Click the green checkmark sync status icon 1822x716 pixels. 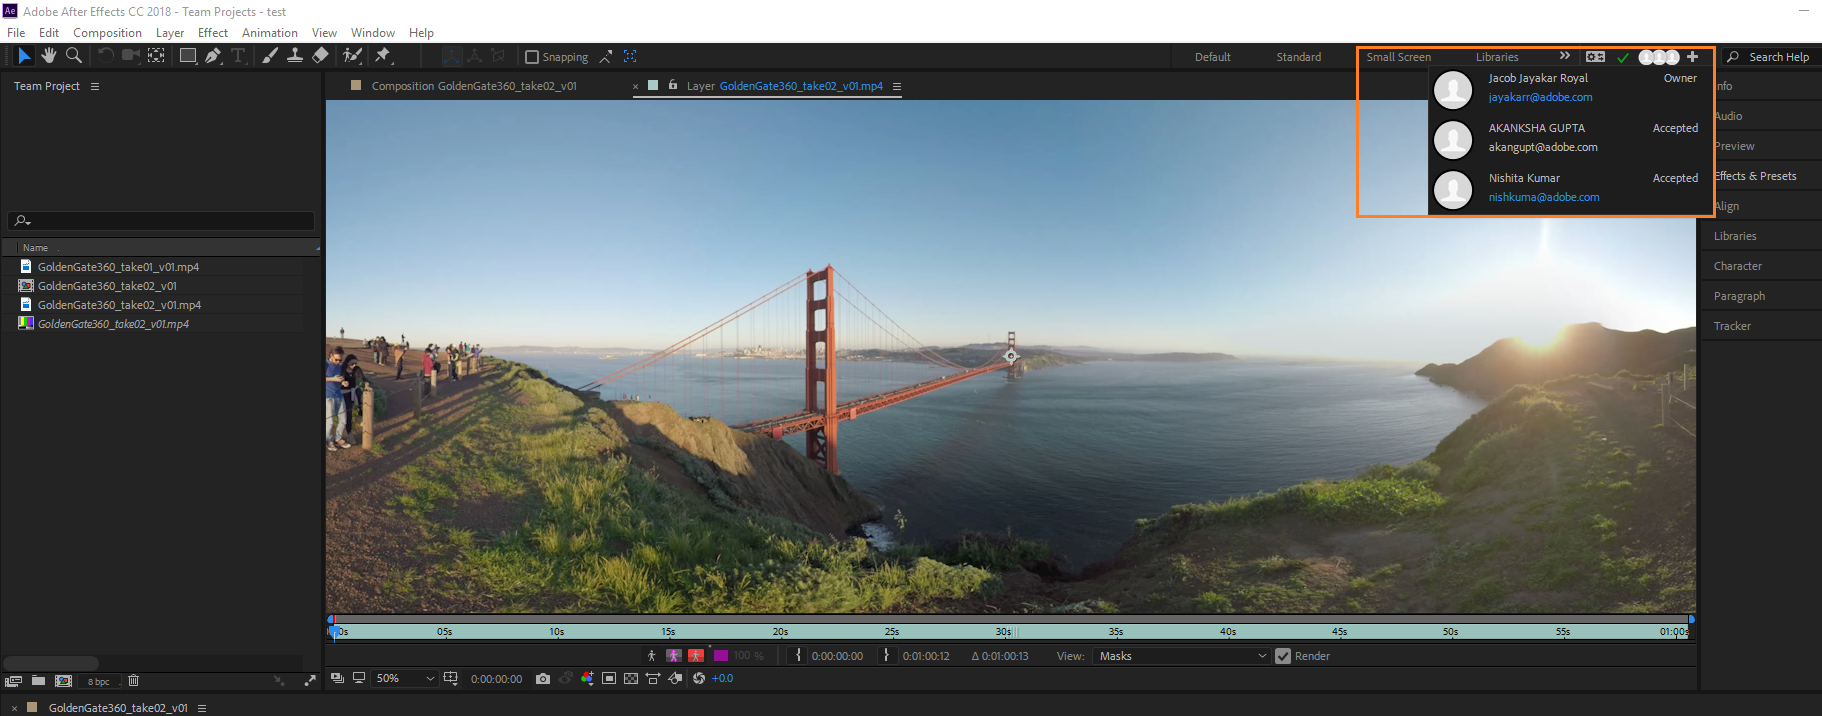point(1623,58)
